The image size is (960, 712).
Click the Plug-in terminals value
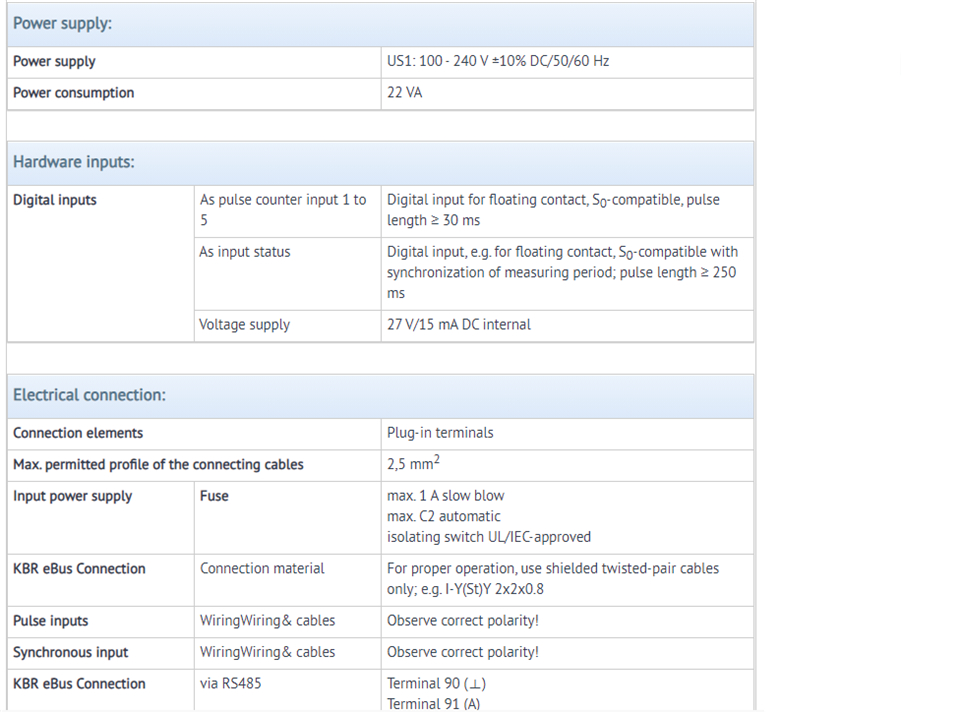[440, 433]
